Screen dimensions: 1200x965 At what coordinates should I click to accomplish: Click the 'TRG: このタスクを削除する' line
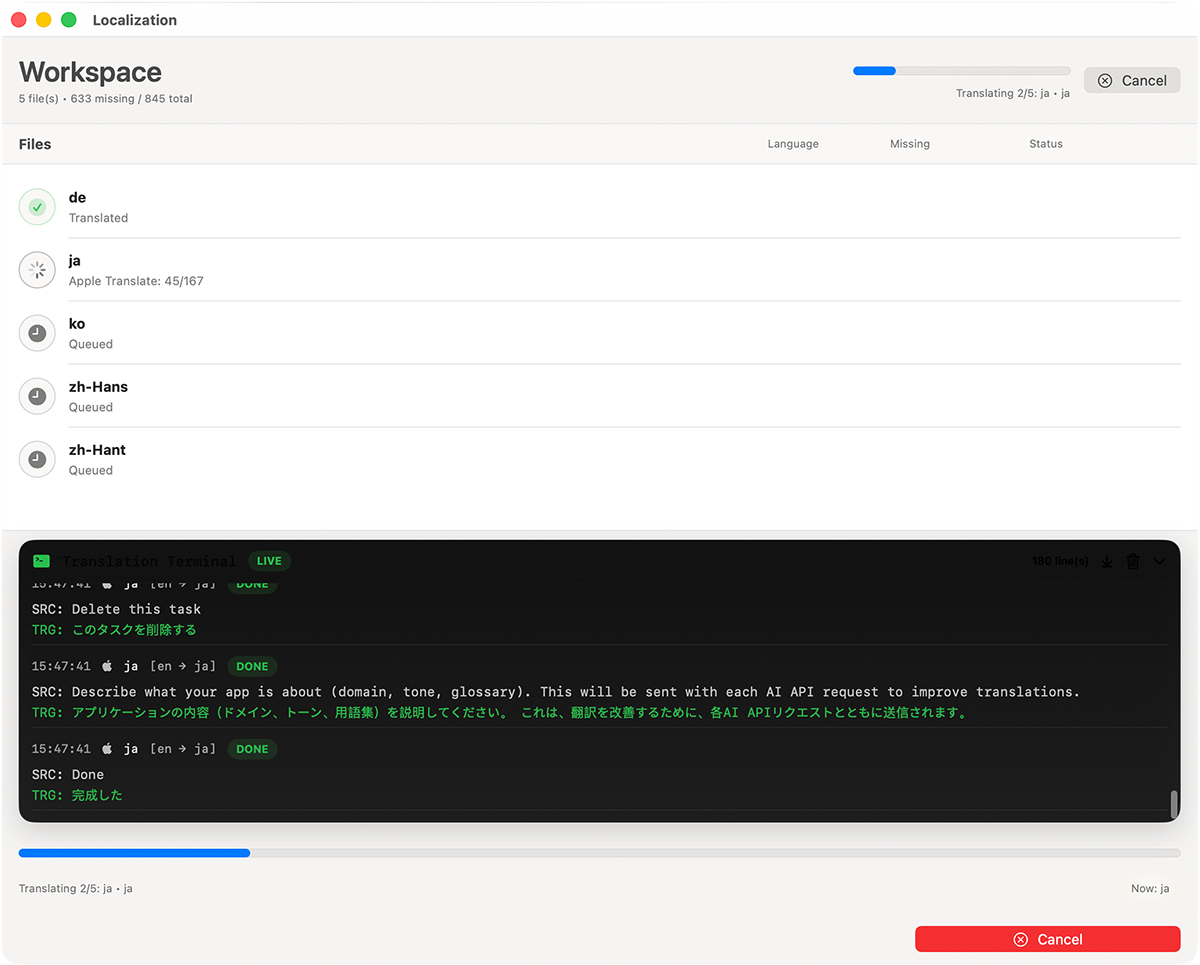pyautogui.click(x=114, y=630)
